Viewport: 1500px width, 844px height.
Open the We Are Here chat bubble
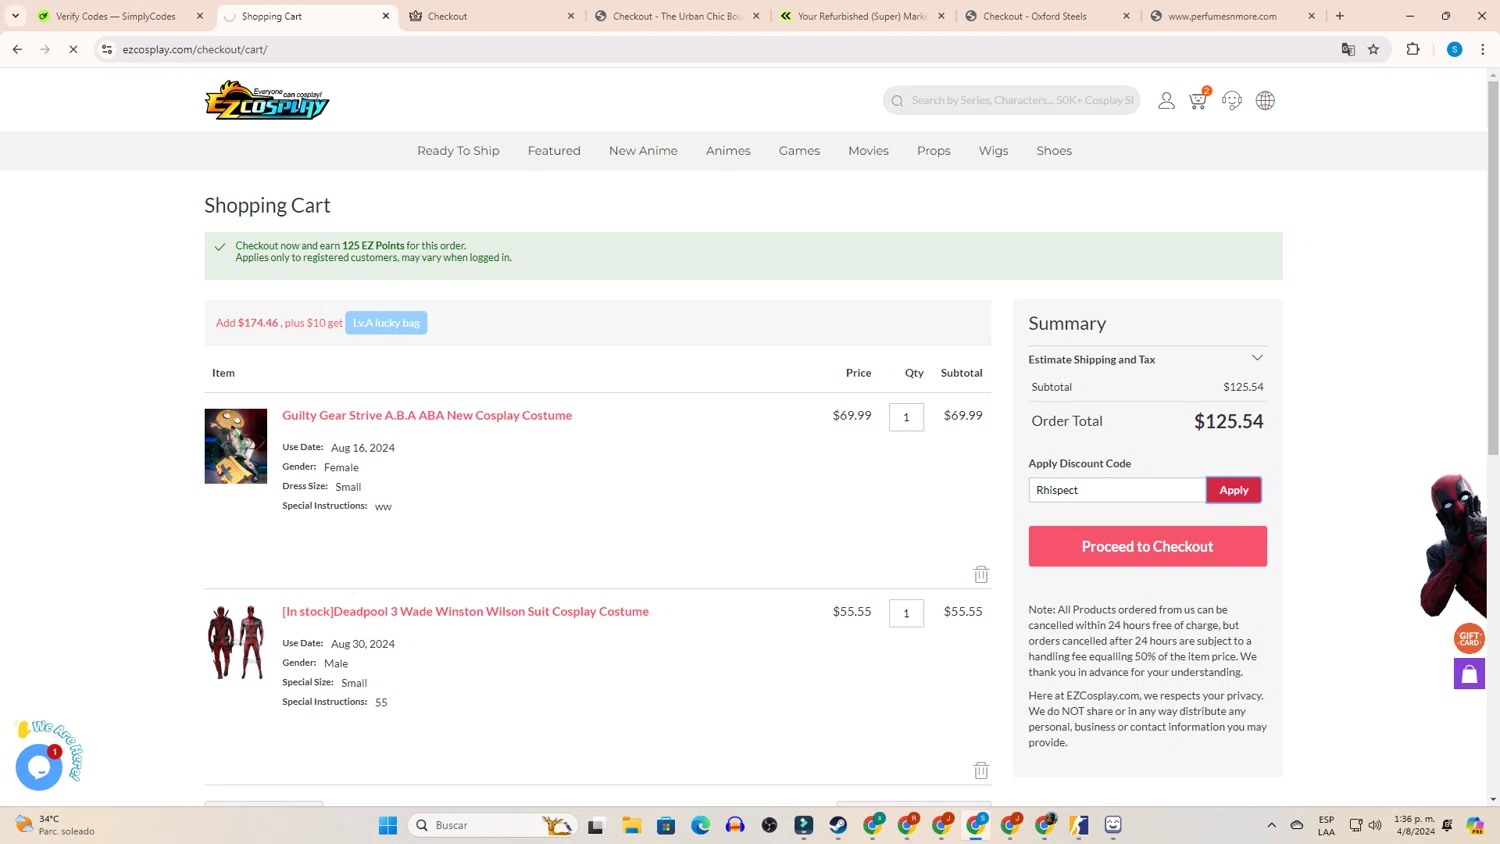(40, 766)
